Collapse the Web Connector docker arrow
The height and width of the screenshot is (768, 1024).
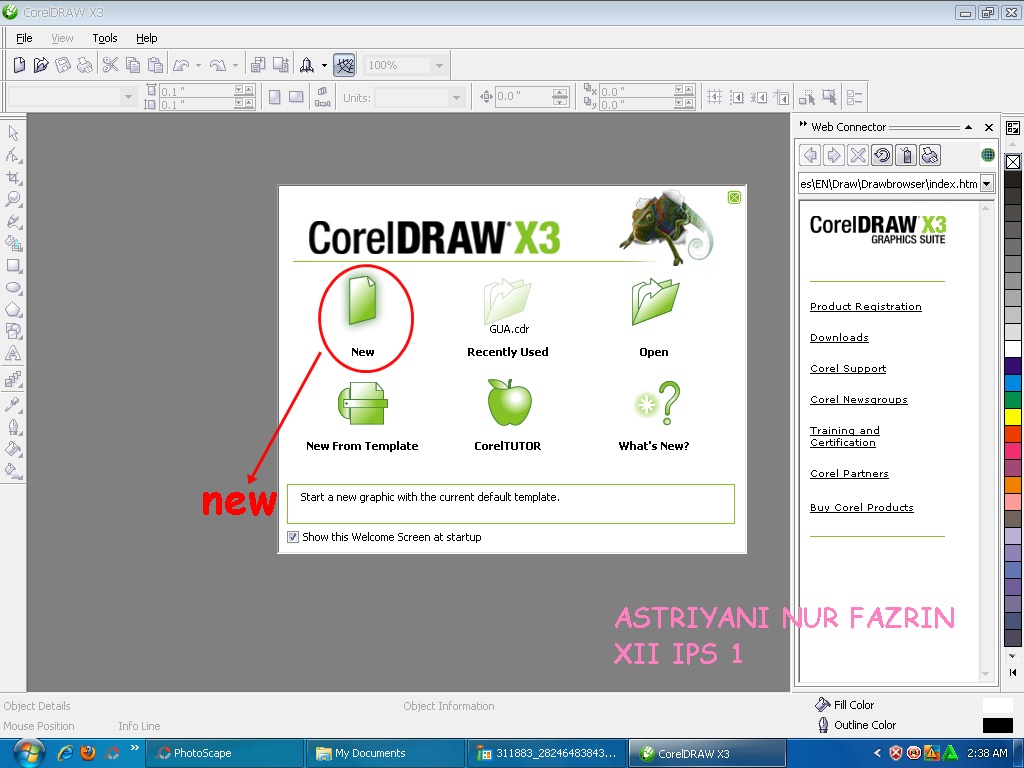tap(968, 127)
